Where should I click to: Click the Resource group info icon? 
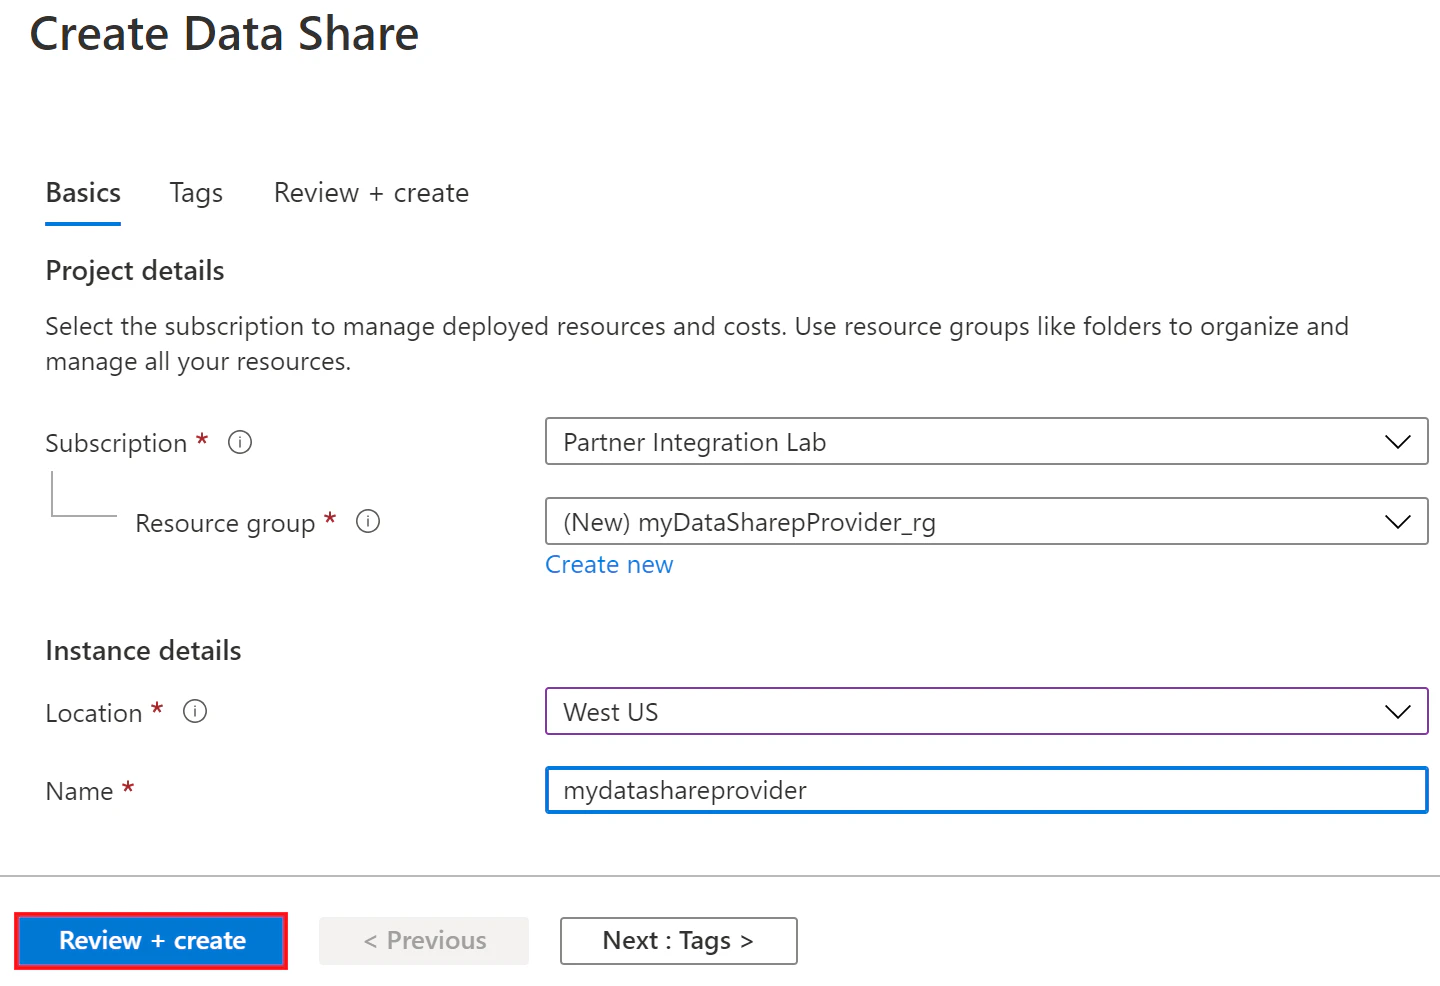pyautogui.click(x=368, y=522)
